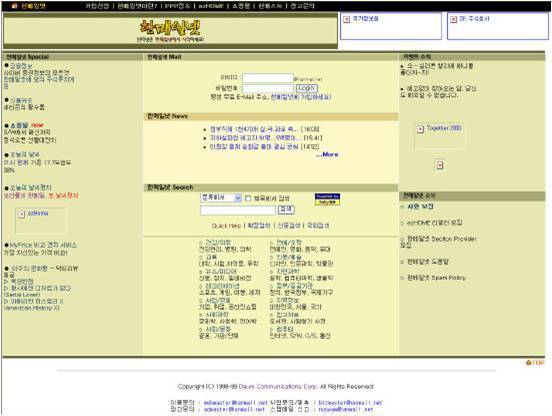Open the broken image in the top-right banner
Viewport: 552px width, 416px height.
454,19
